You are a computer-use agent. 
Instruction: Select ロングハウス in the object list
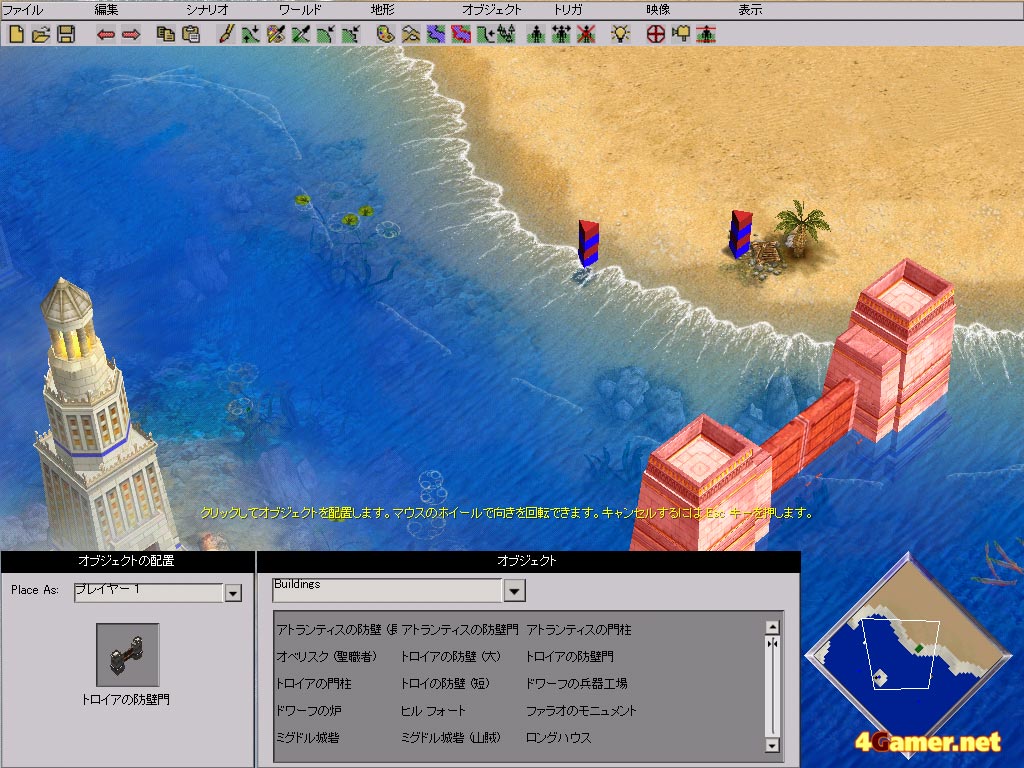pyautogui.click(x=559, y=738)
